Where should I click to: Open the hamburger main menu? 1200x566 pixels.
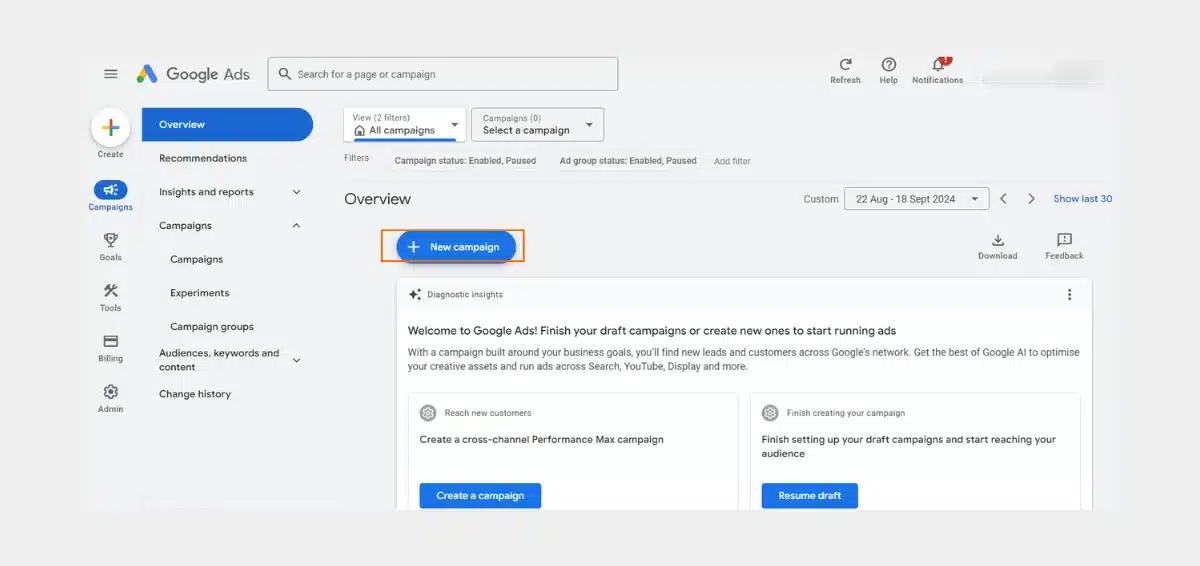(111, 74)
